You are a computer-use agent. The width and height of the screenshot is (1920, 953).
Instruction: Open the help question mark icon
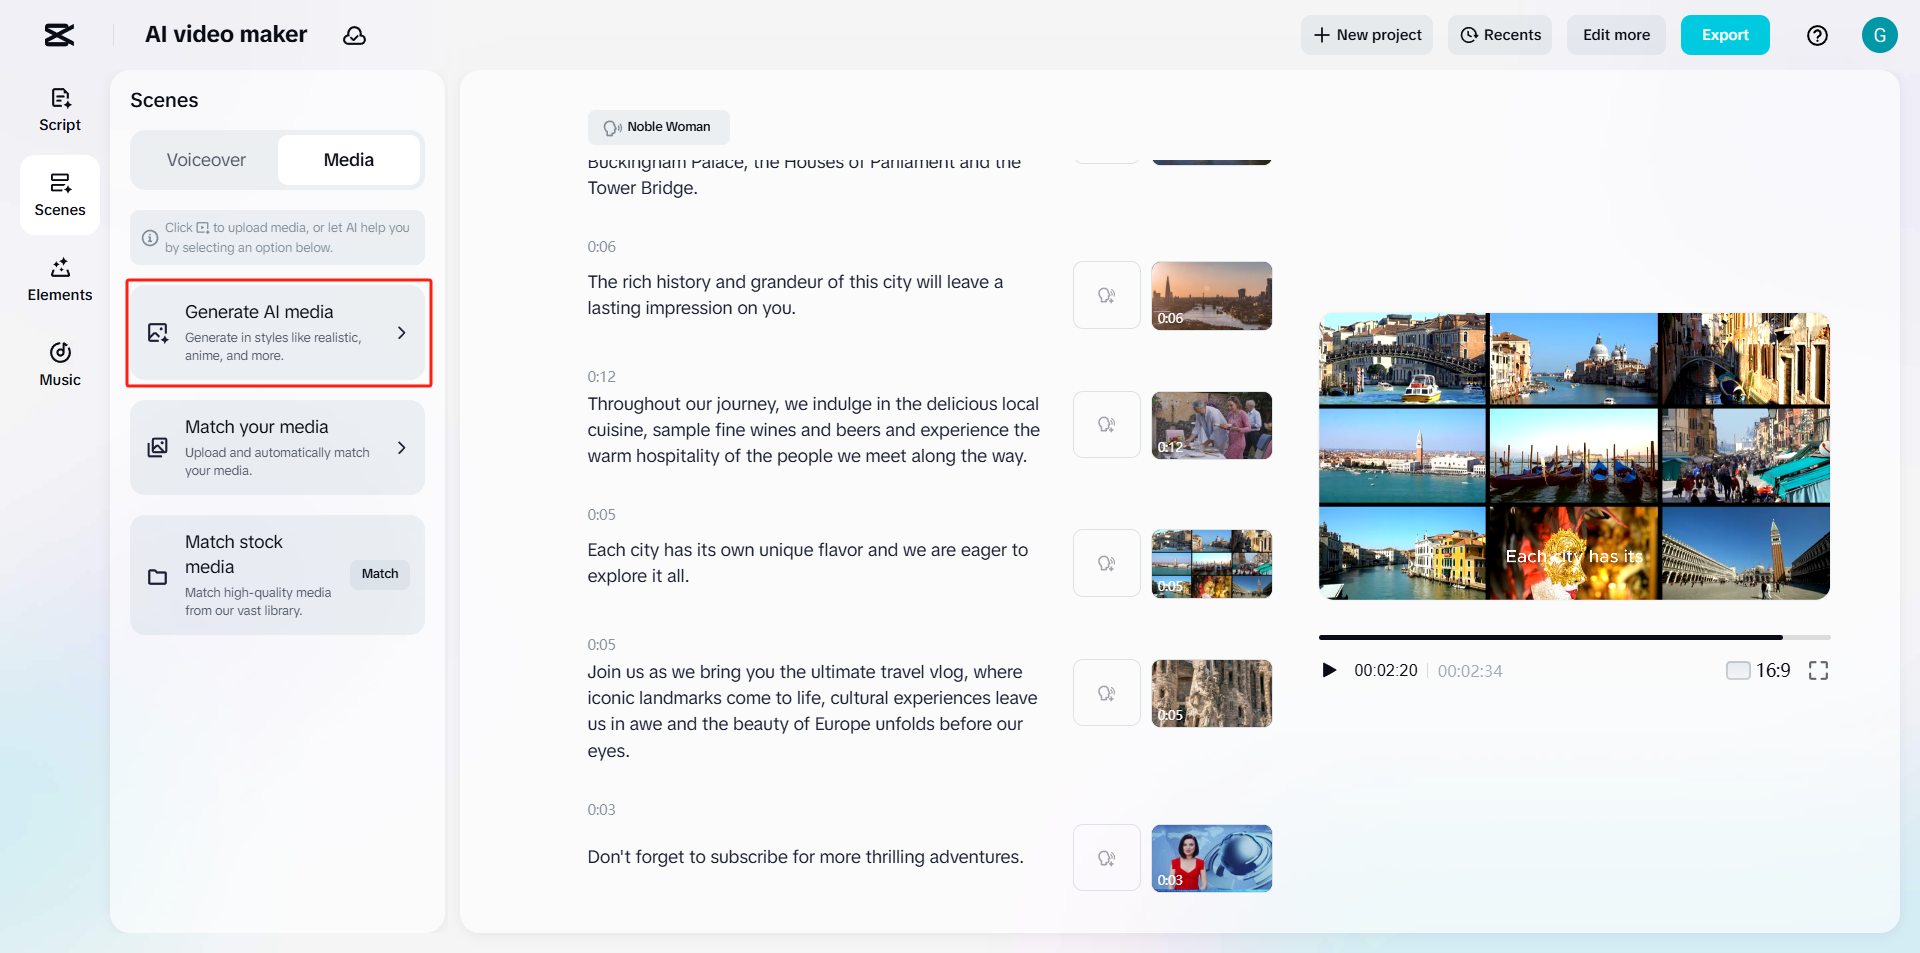click(1817, 35)
